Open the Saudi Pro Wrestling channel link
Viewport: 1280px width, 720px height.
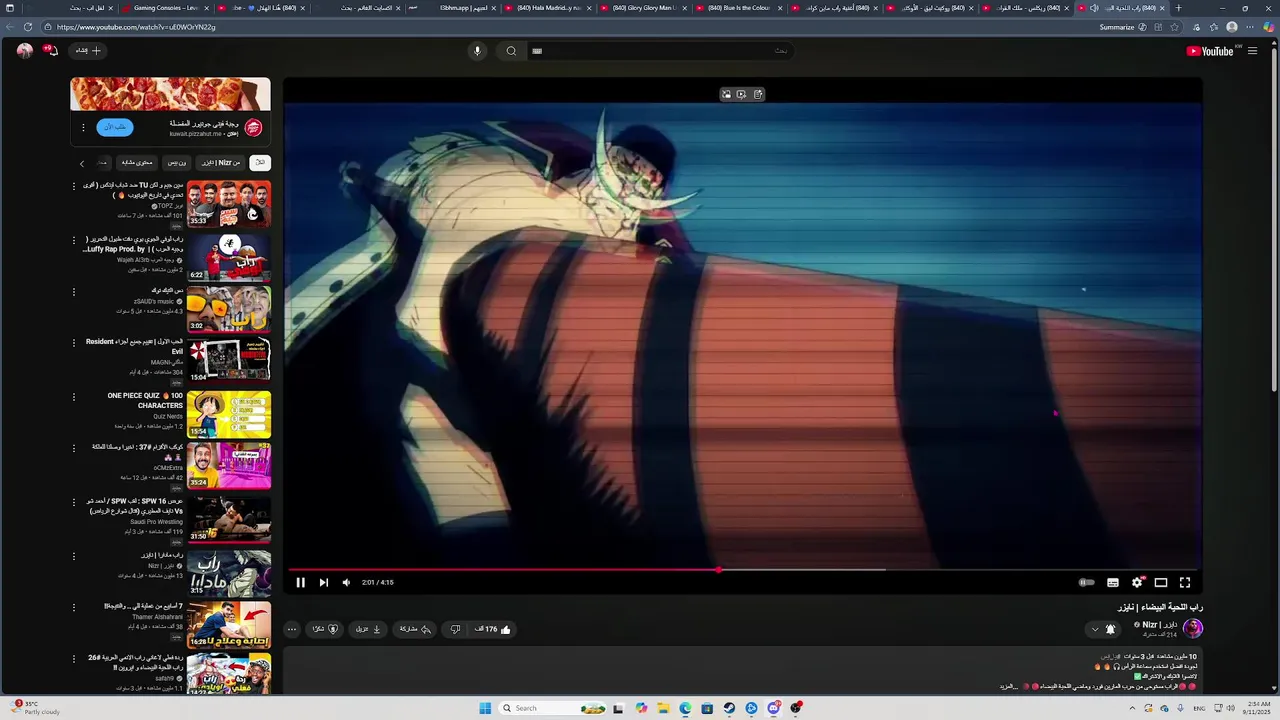157,522
